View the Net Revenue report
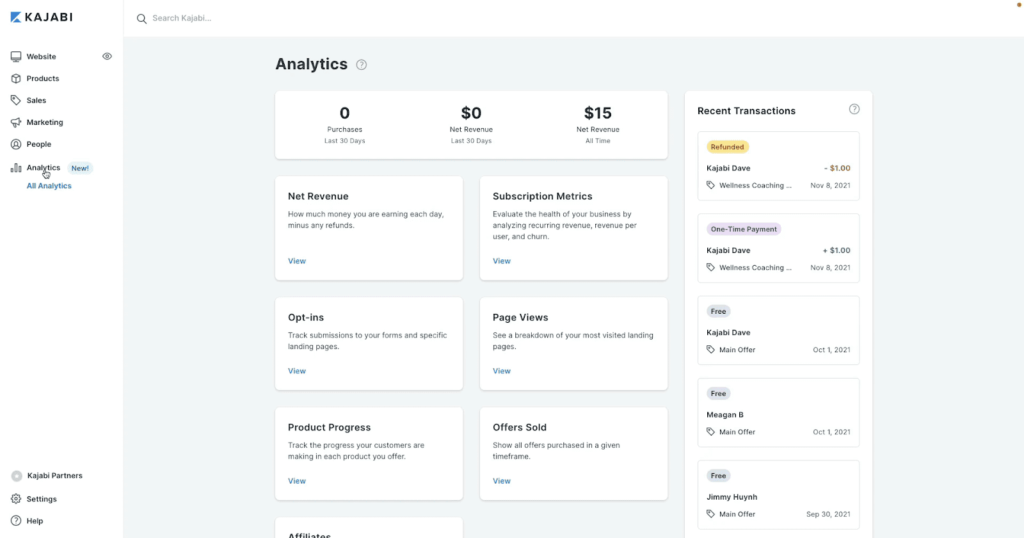Screen dimensions: 1024x538 (x=296, y=261)
